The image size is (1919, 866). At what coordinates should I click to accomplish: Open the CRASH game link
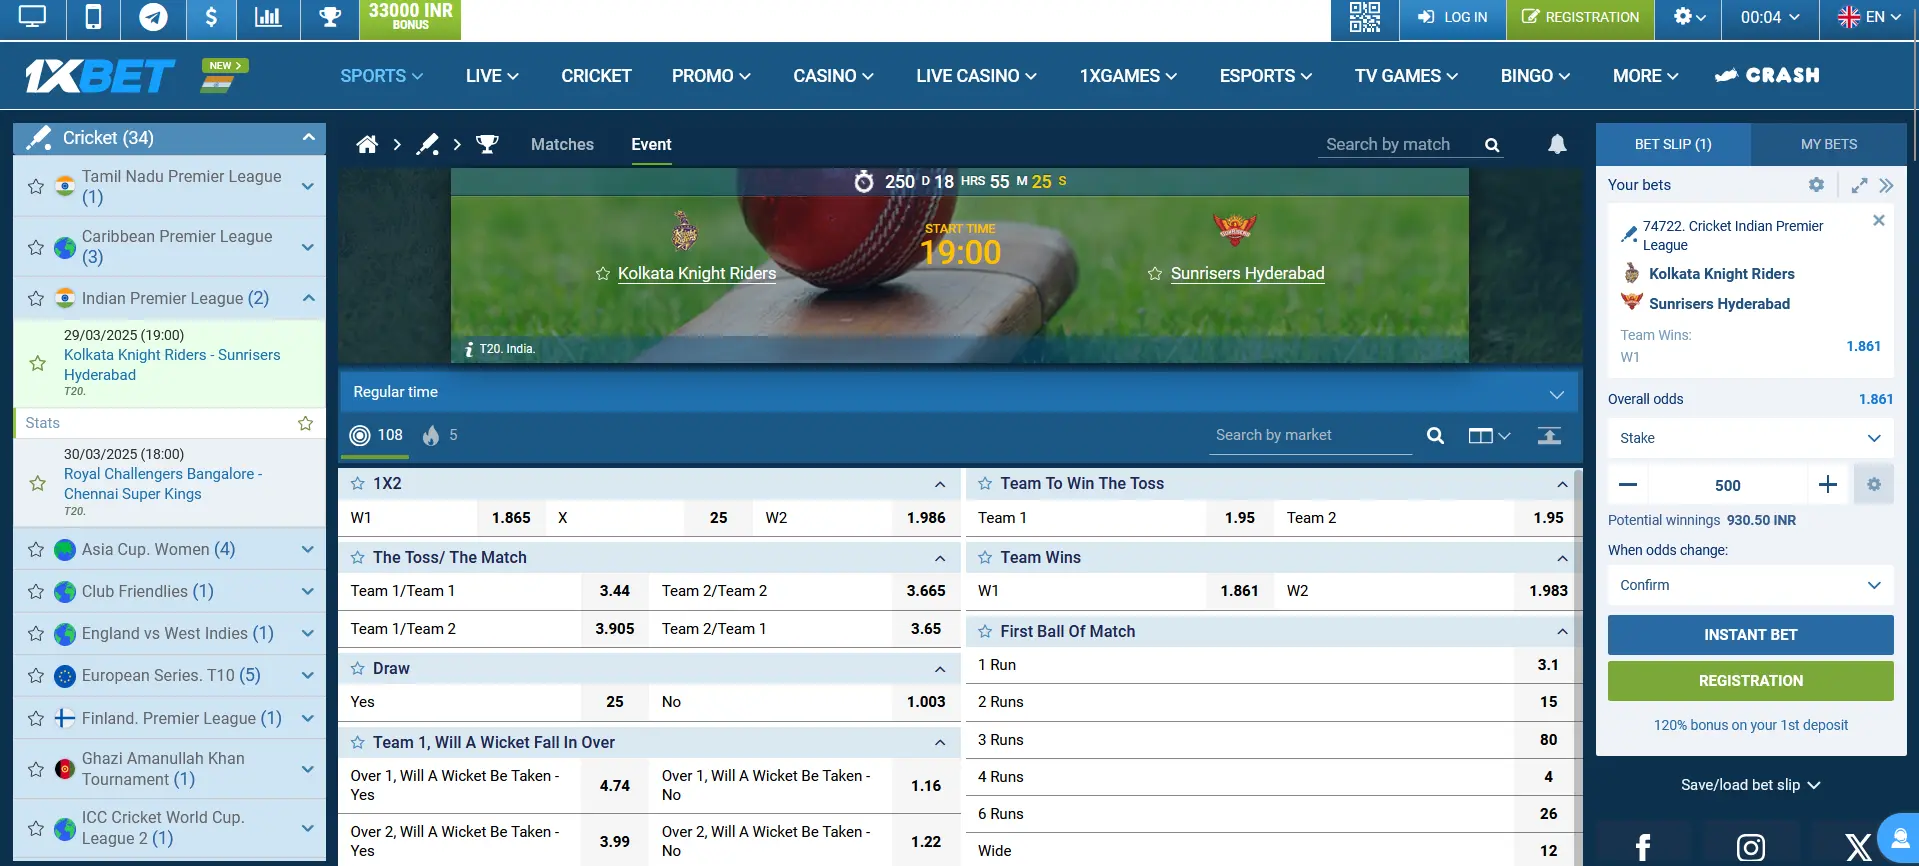pos(1767,76)
